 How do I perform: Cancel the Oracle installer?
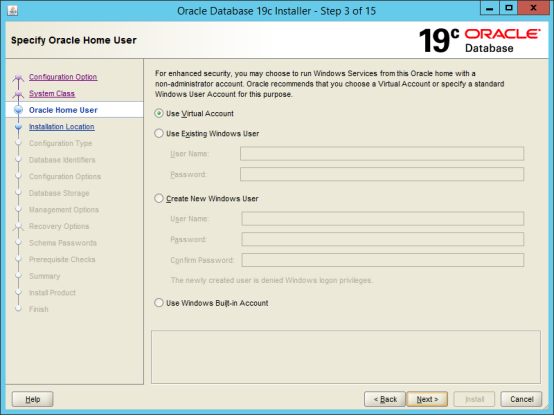point(521,399)
